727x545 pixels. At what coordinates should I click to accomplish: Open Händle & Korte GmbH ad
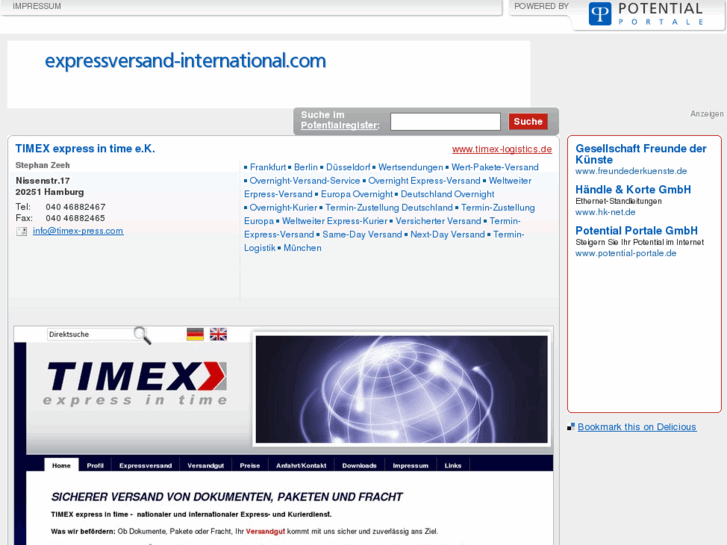click(x=633, y=190)
